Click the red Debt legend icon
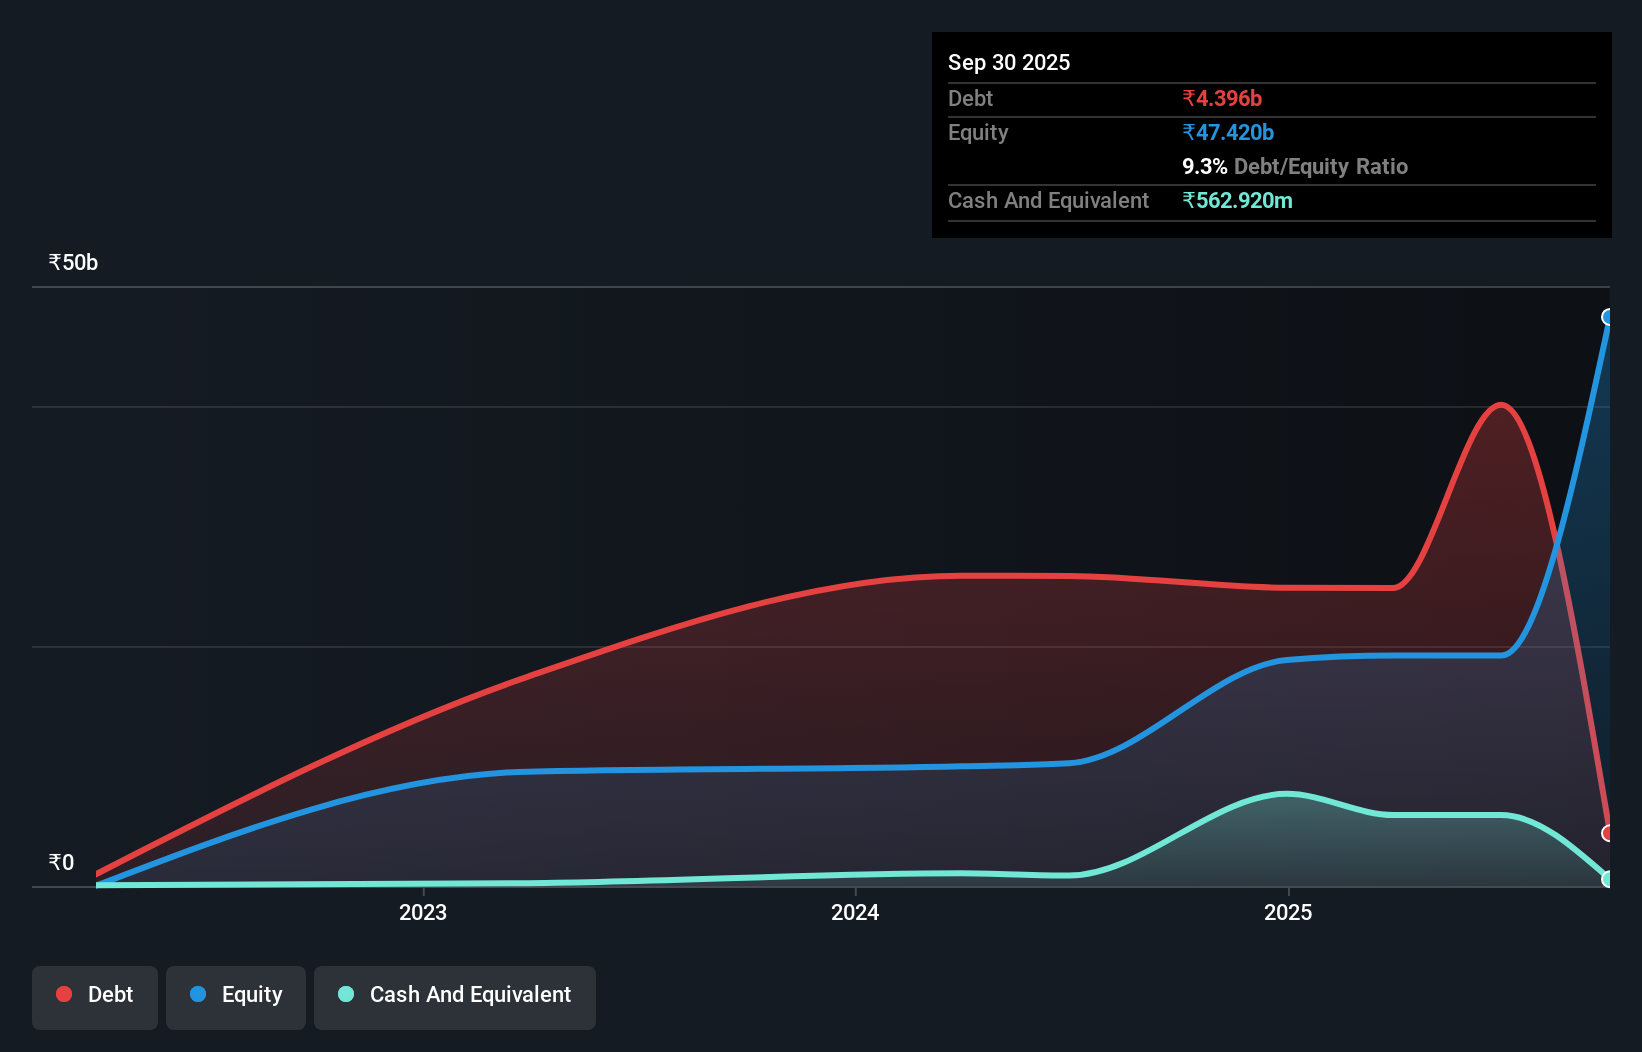The width and height of the screenshot is (1642, 1052). click(64, 994)
